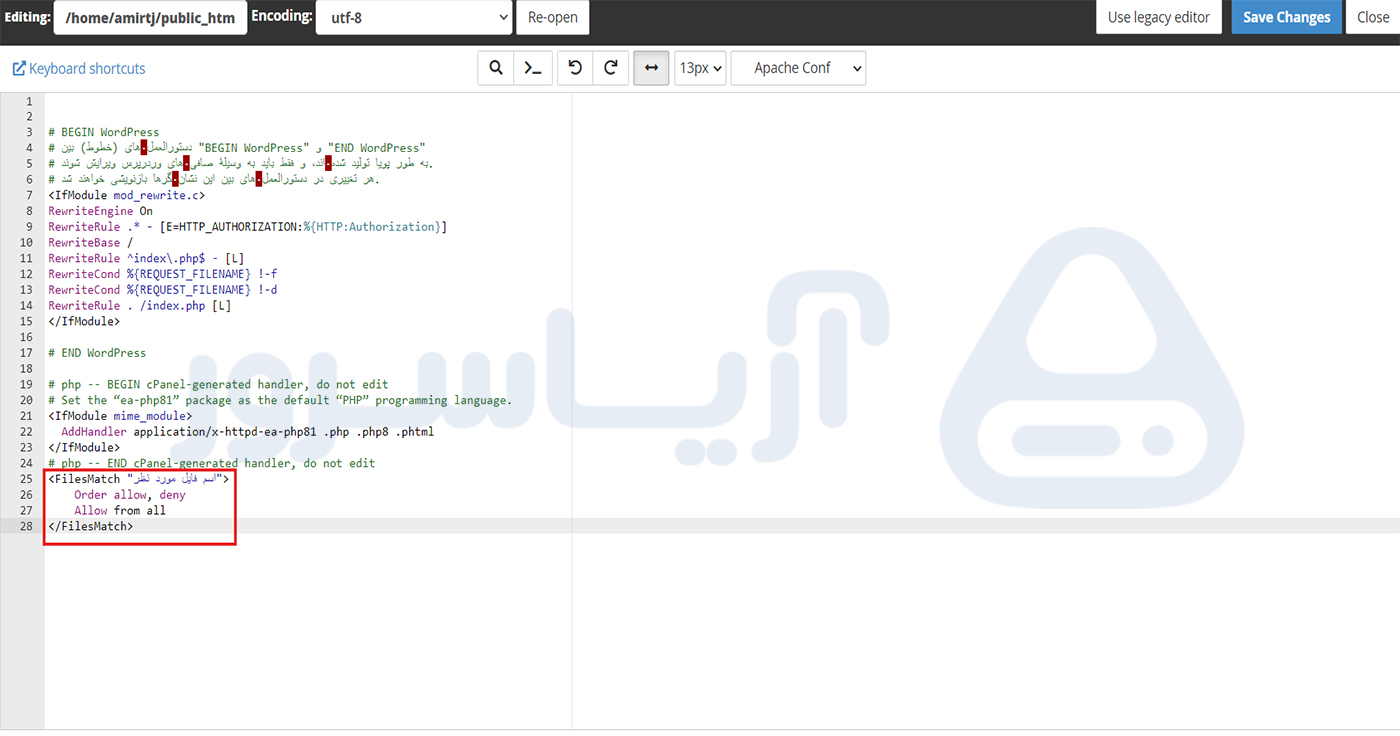Click the line "Order allow, deny"
Image resolution: width=1400 pixels, height=736 pixels.
click(x=130, y=495)
